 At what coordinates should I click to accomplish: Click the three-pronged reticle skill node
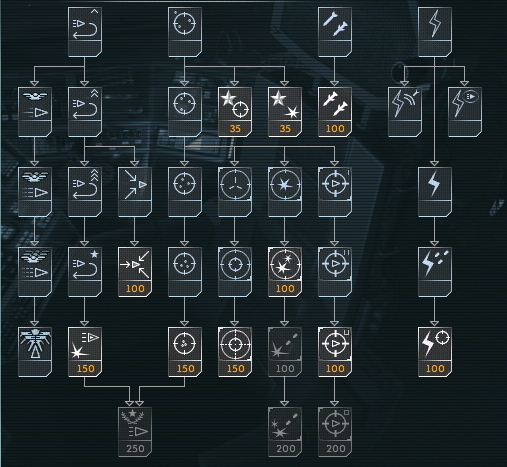235,192
